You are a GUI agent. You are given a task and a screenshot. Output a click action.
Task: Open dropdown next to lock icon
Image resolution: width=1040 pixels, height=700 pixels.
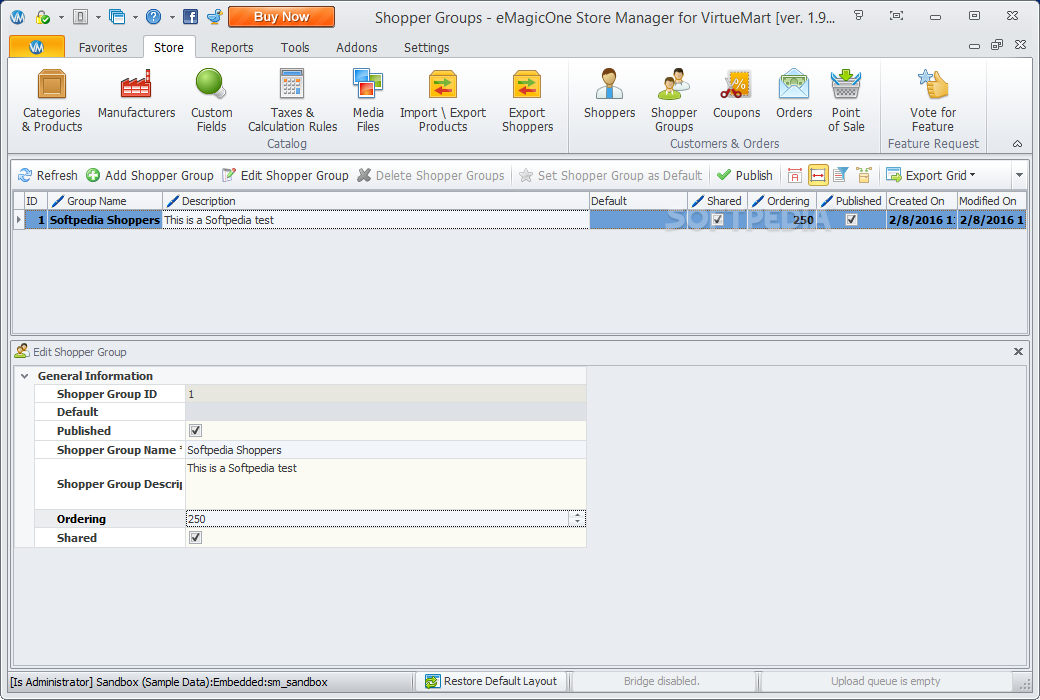pos(61,17)
